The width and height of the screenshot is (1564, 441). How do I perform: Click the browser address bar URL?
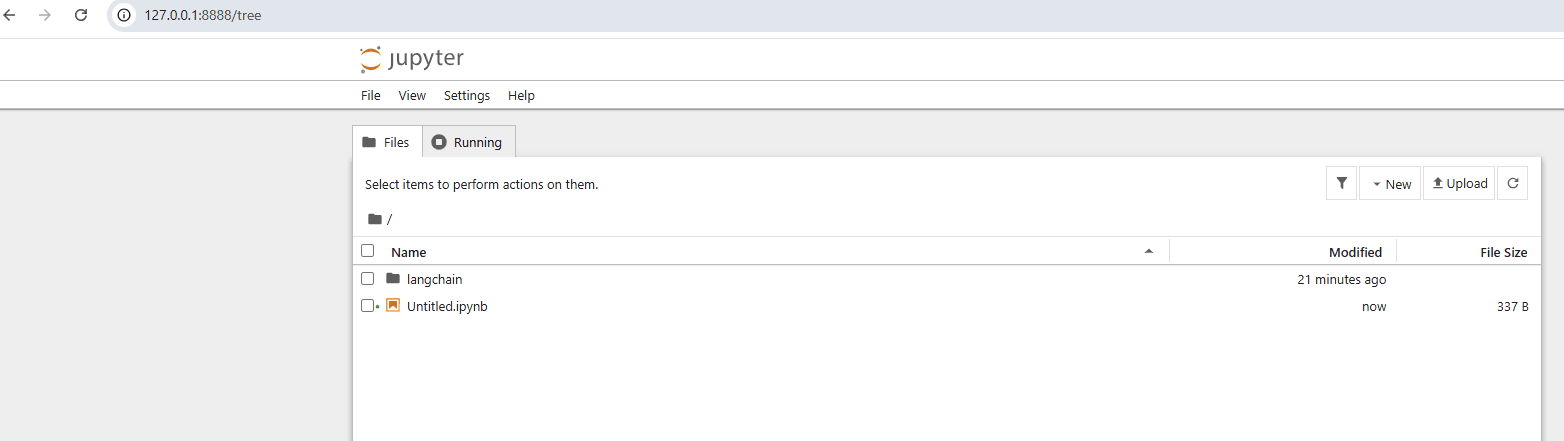click(x=203, y=15)
